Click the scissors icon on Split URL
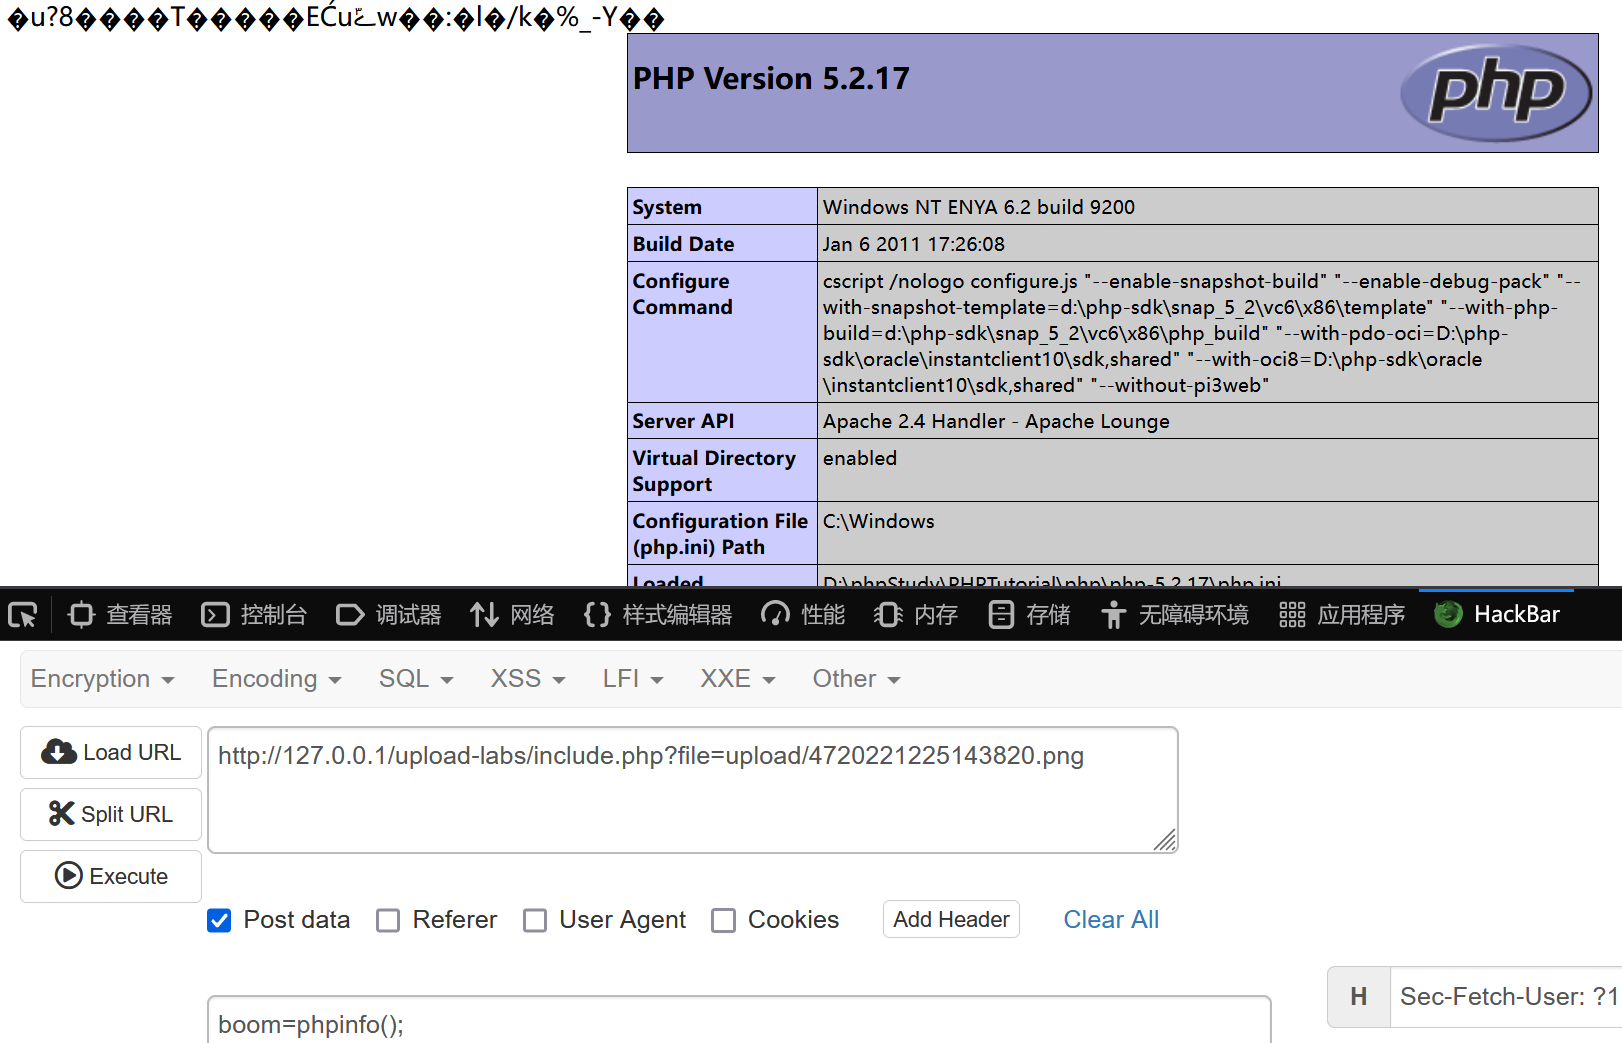Image resolution: width=1622 pixels, height=1043 pixels. coord(61,814)
